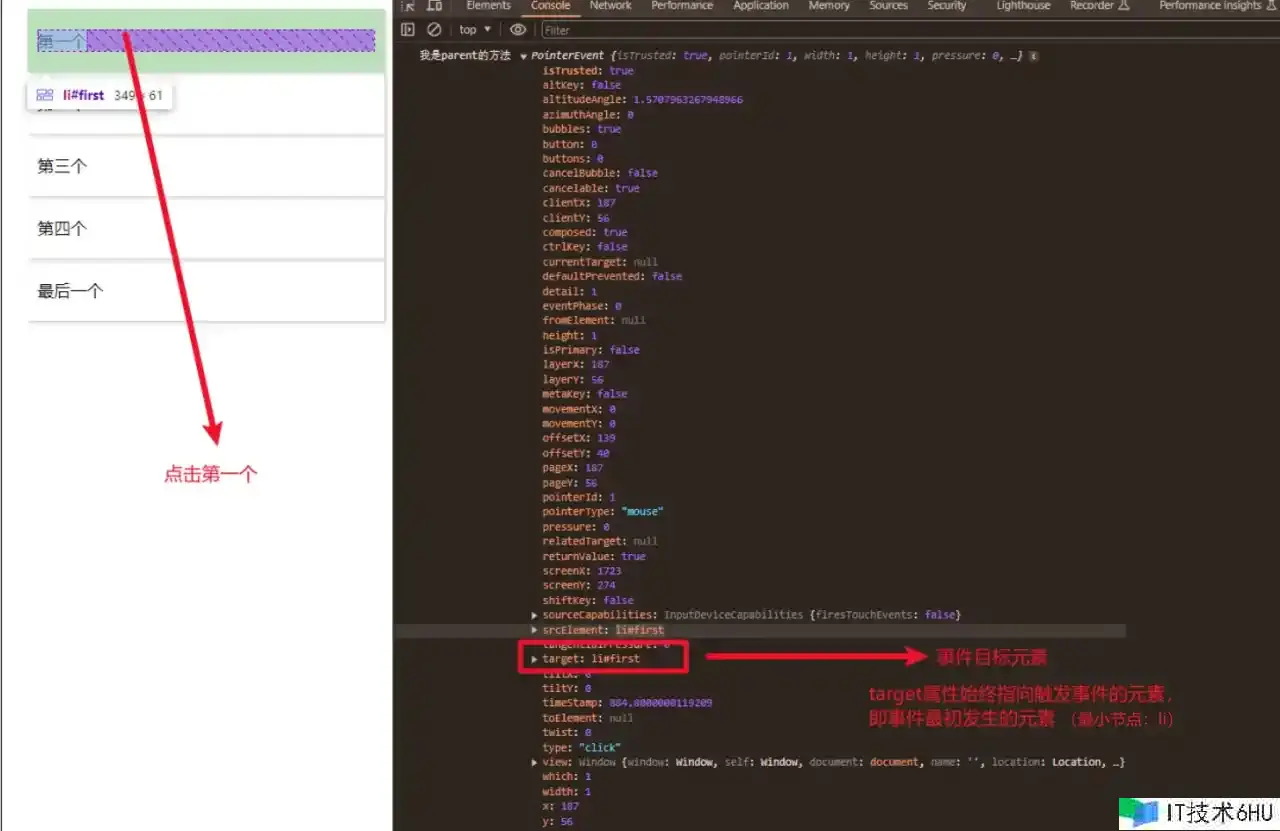Click the pointerId: 1 property row

tap(579, 497)
